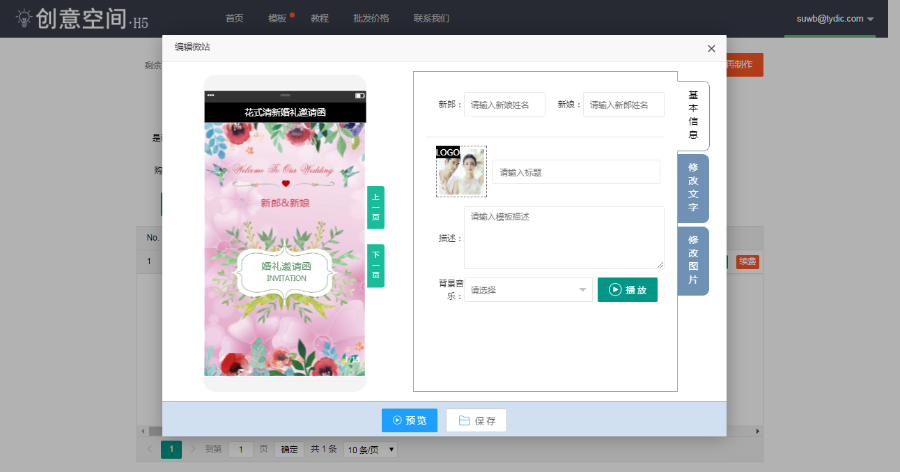This screenshot has width=900, height=472.
Task: Click the 预览 preview button
Action: [x=409, y=420]
